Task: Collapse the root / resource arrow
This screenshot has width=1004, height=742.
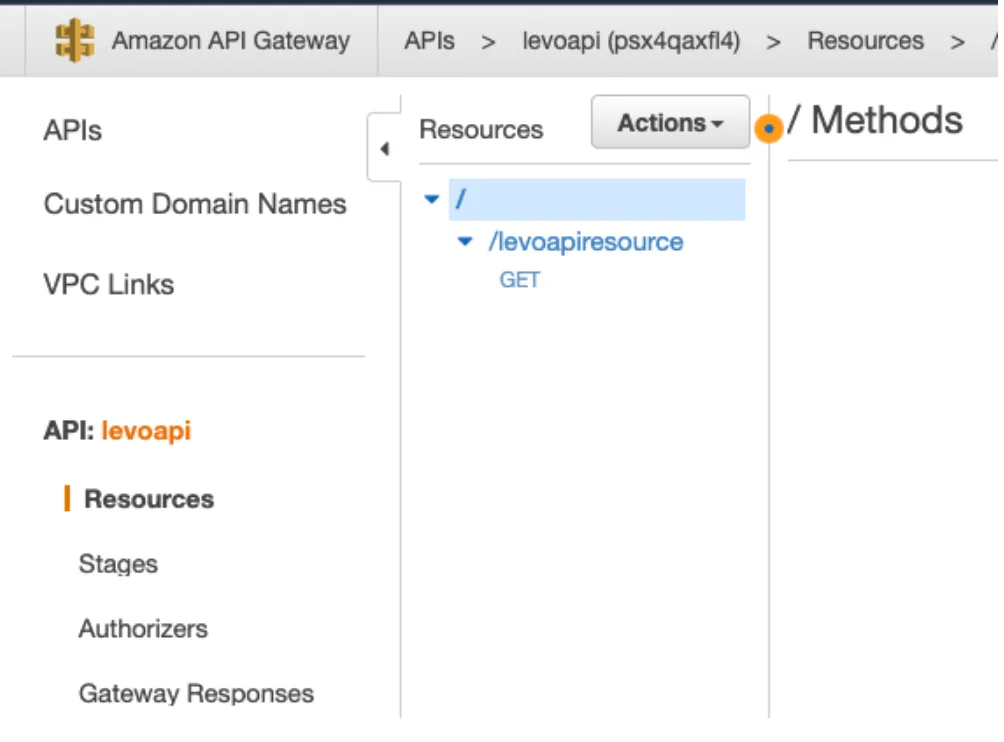Action: click(x=432, y=199)
